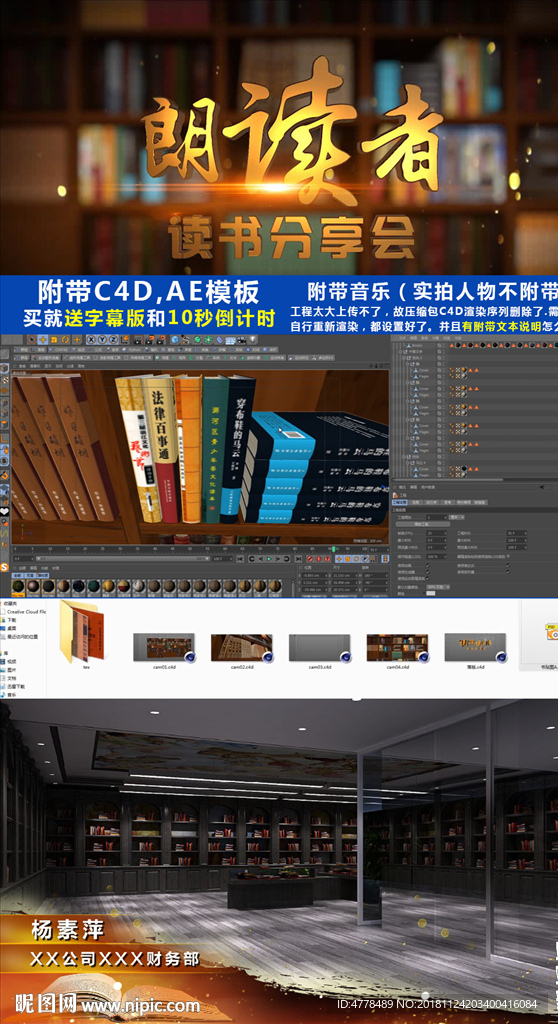The image size is (558, 1024).
Task: Open the default object color dropdown
Action: click(x=438, y=587)
